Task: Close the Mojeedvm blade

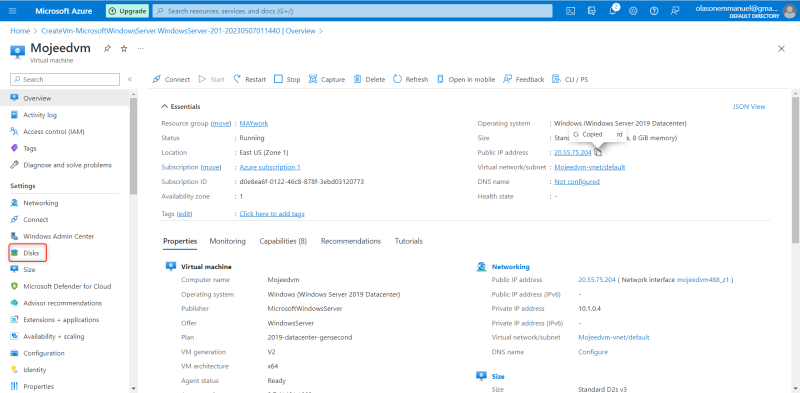Action: (x=781, y=48)
